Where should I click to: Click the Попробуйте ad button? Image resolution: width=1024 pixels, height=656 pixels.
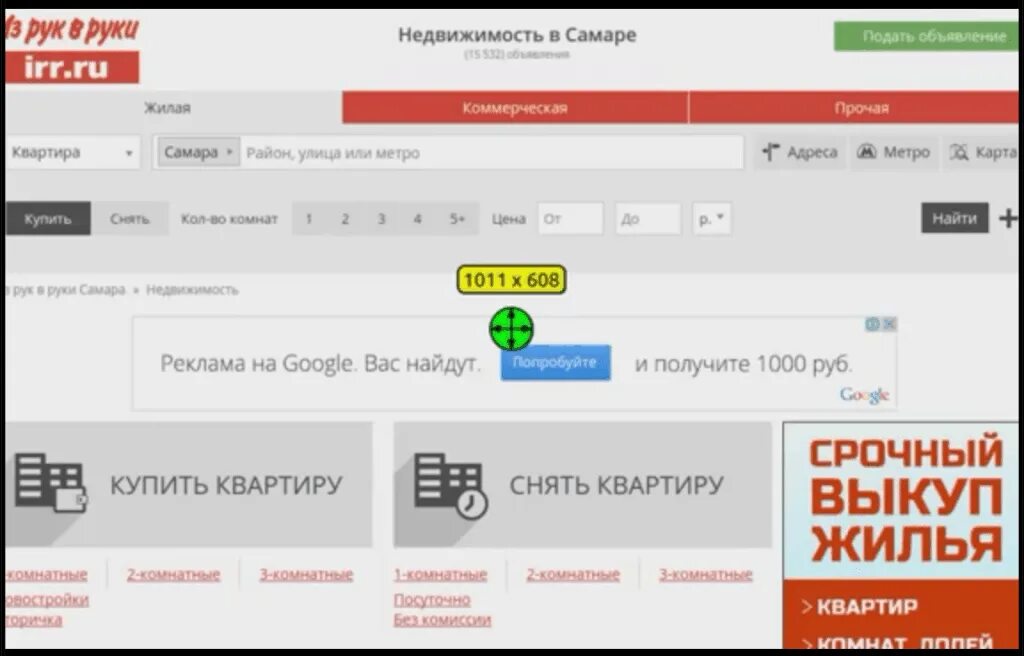(x=555, y=363)
